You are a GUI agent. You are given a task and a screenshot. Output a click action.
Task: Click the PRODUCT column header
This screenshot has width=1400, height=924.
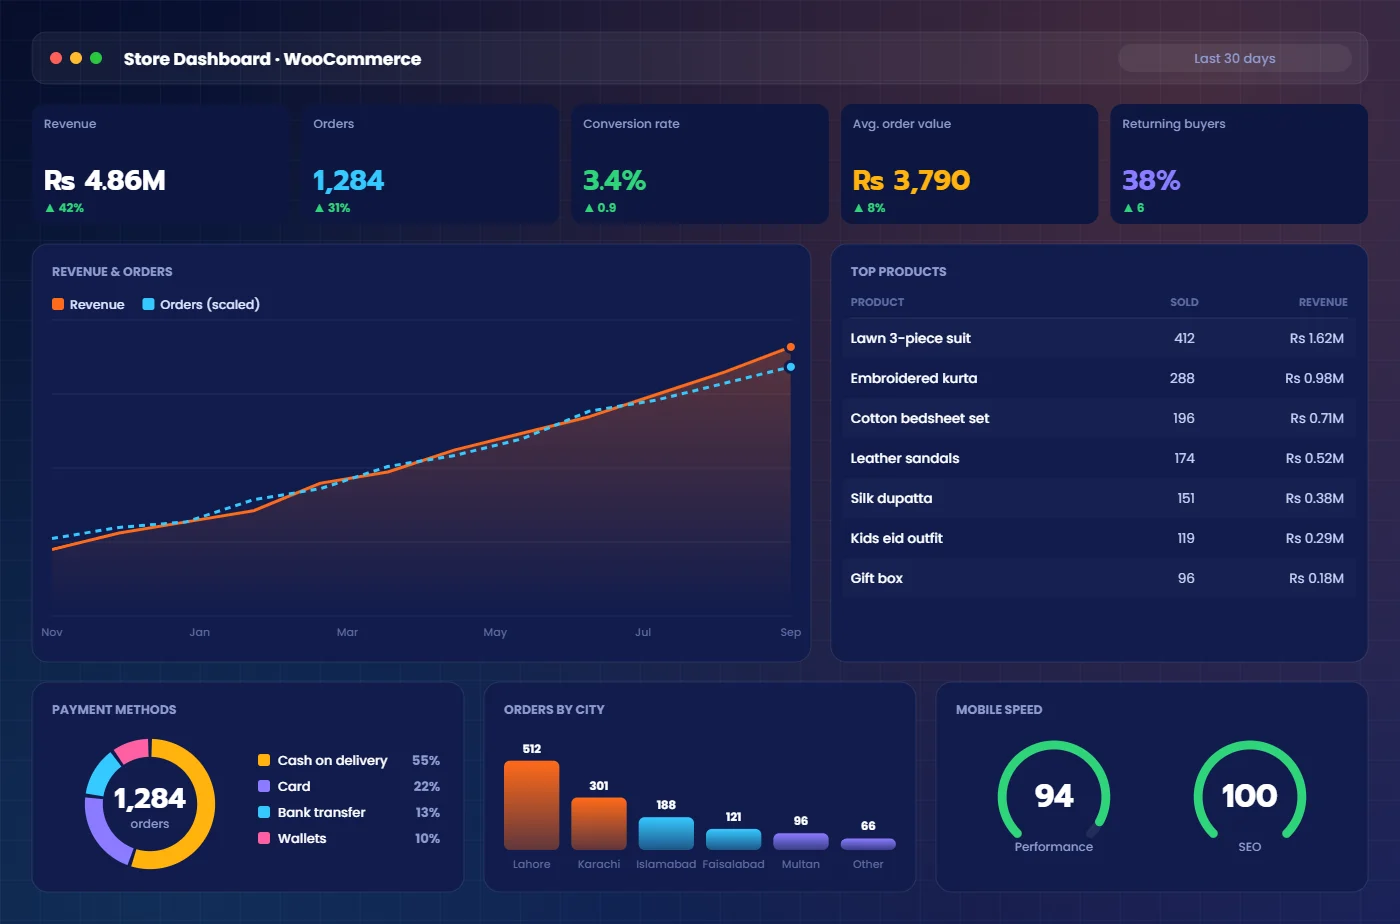click(877, 302)
